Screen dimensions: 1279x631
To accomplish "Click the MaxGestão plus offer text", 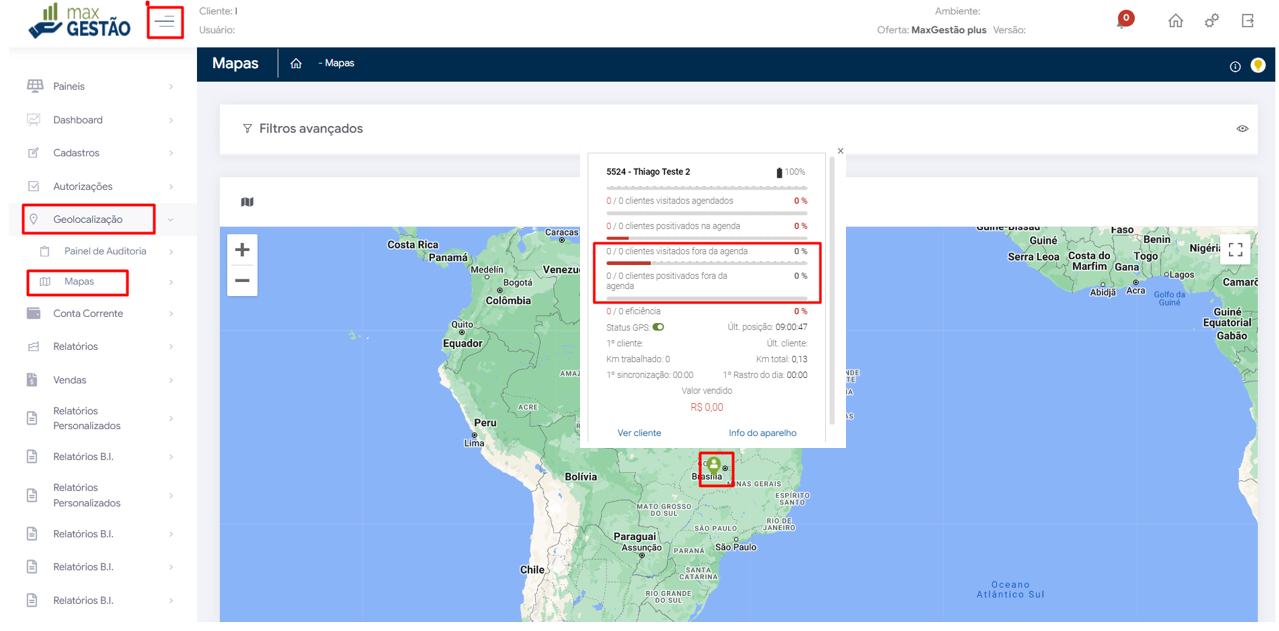I will click(949, 30).
